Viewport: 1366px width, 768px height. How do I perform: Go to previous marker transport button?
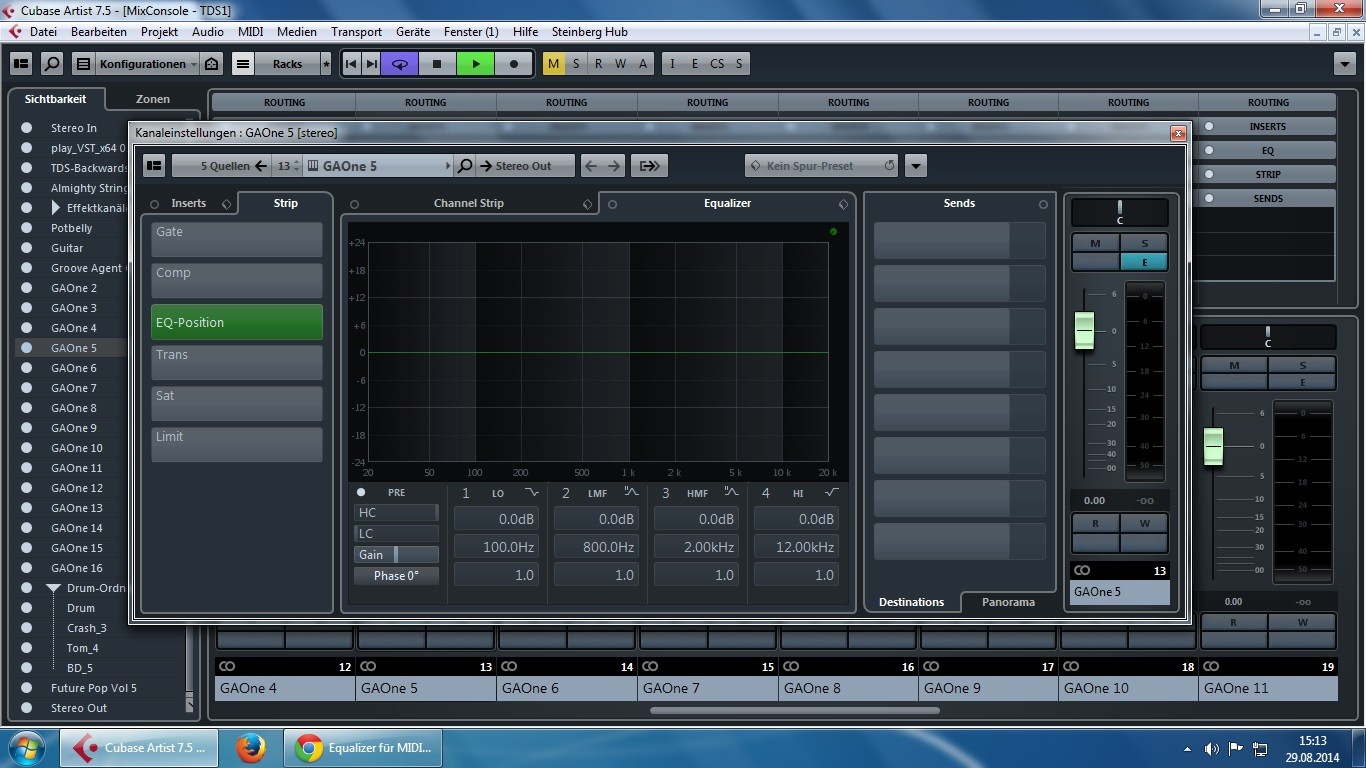(351, 64)
